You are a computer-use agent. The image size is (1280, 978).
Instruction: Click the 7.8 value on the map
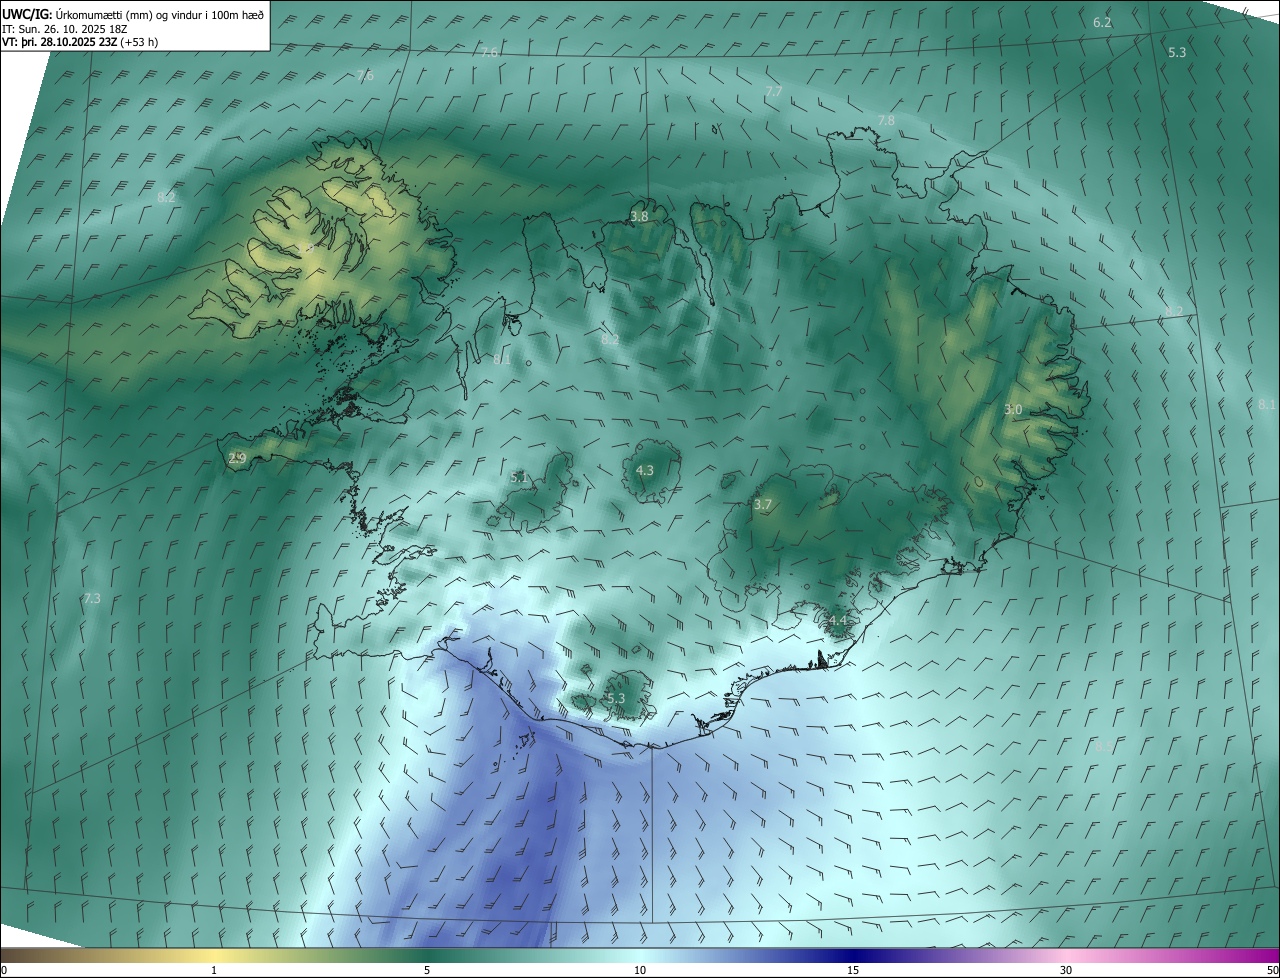coord(885,120)
